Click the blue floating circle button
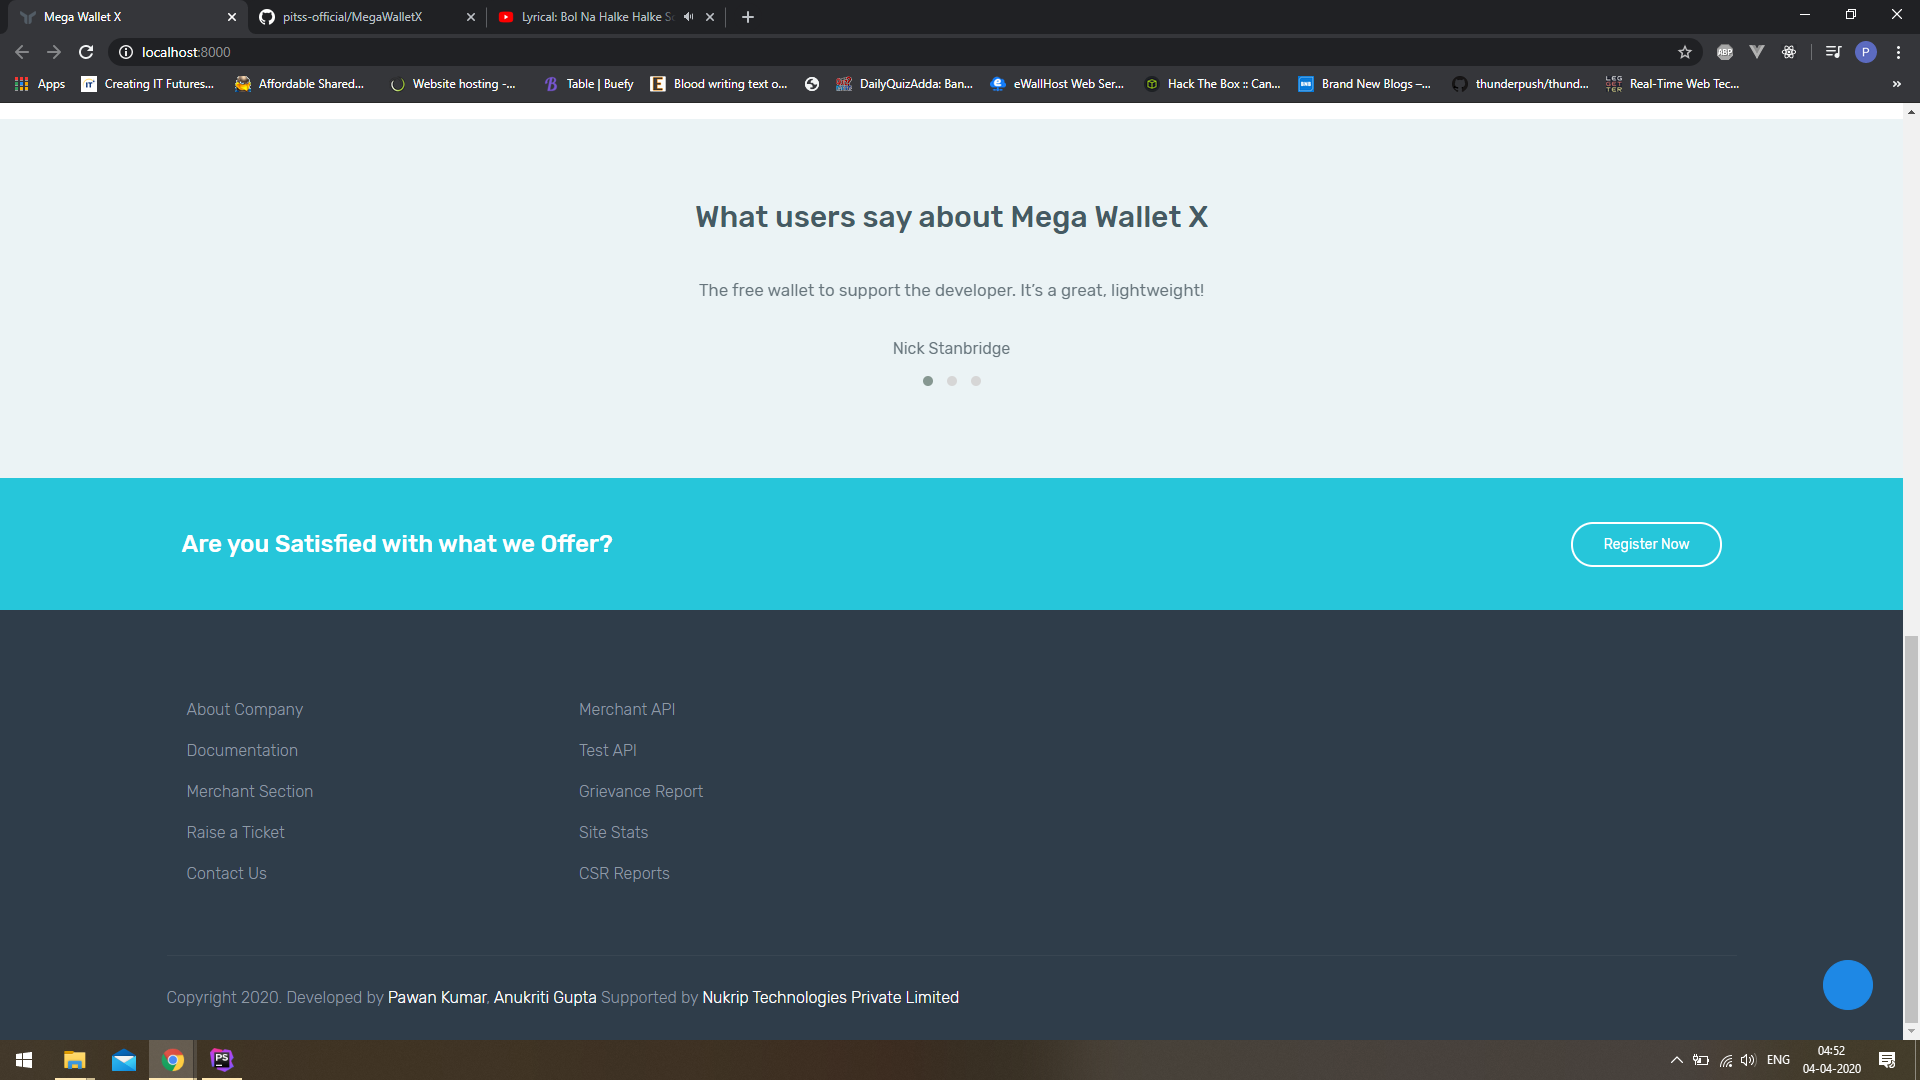The image size is (1920, 1080). [x=1847, y=985]
